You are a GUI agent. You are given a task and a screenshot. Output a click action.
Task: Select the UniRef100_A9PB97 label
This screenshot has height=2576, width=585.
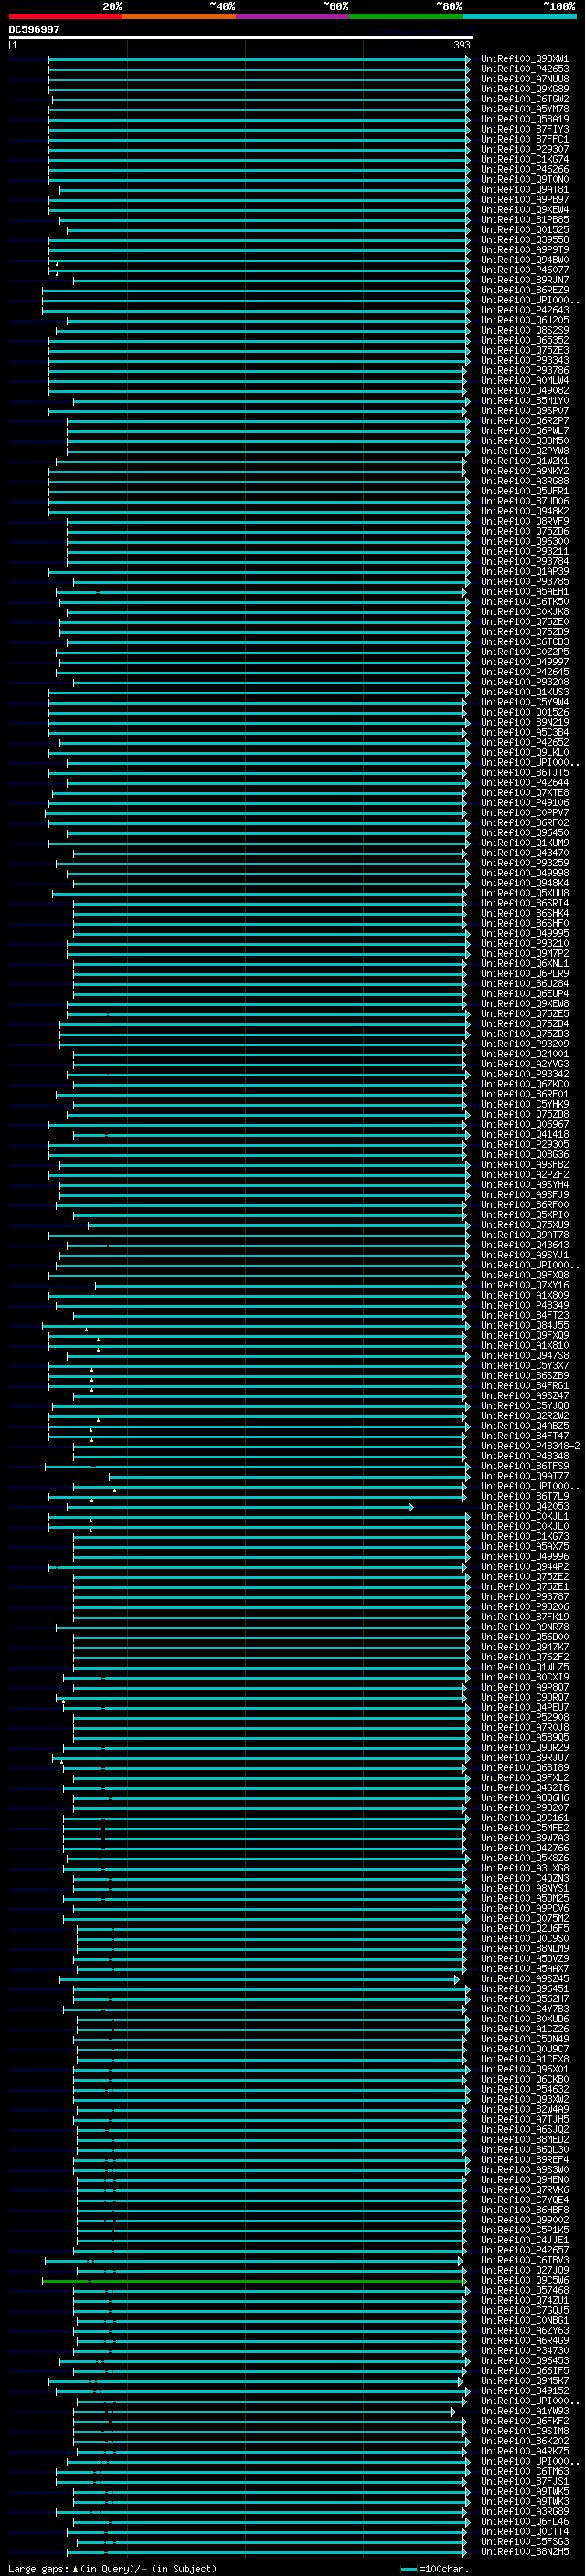524,200
